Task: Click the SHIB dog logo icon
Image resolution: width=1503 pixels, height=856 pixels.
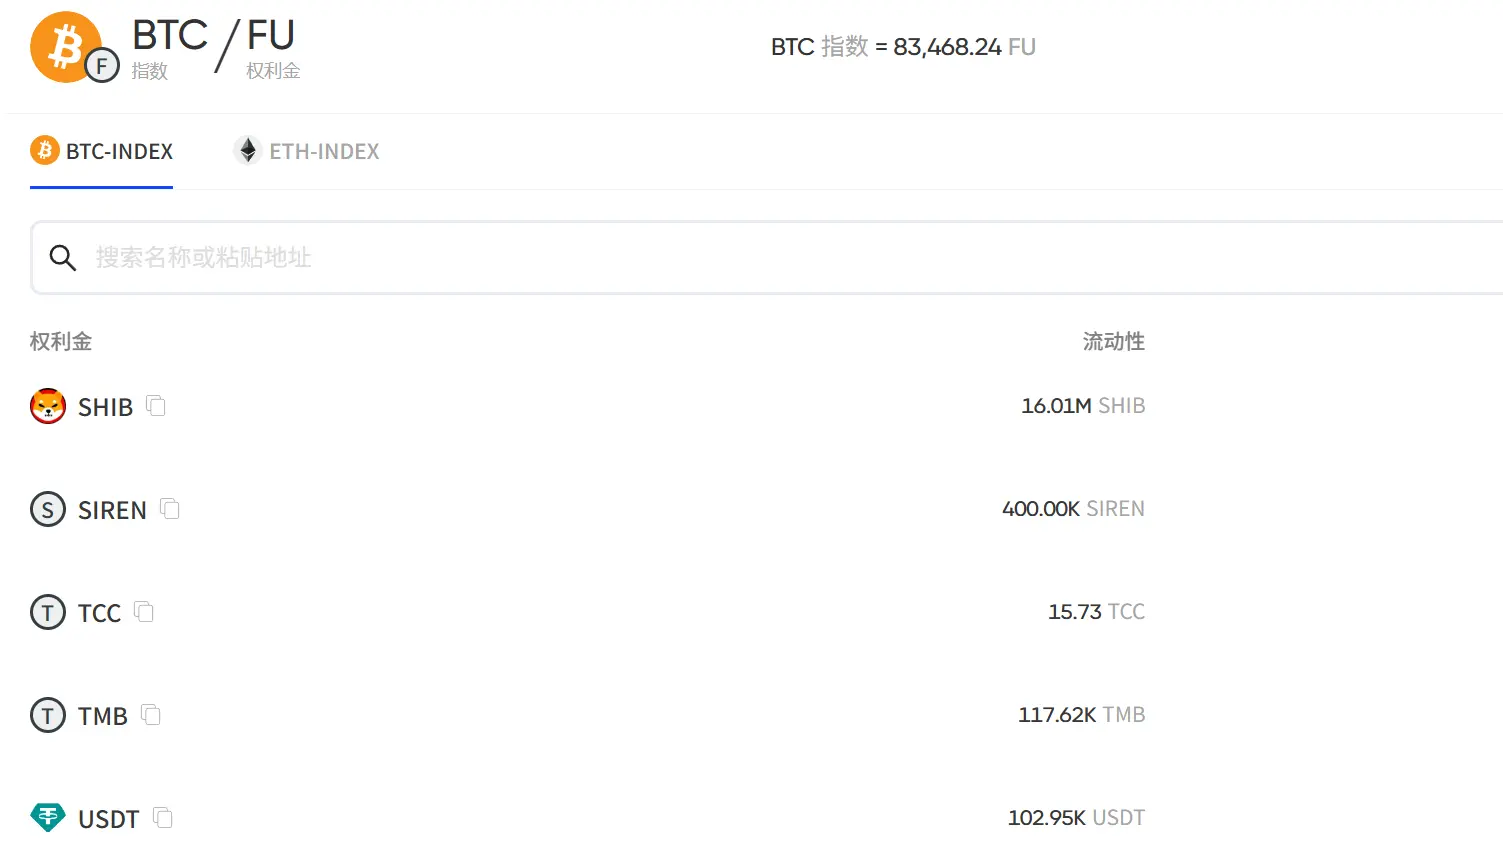Action: tap(48, 406)
